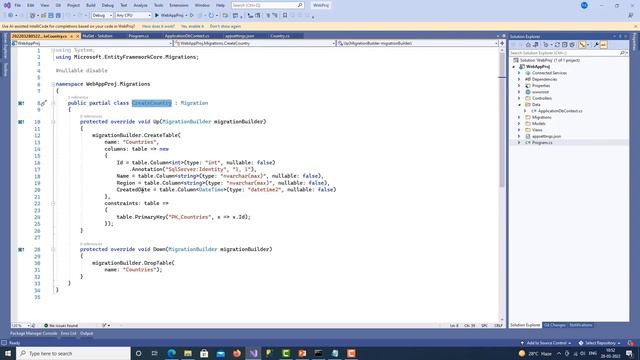
Task: Close the CreateCountry migration file tab
Action: (x=78, y=36)
